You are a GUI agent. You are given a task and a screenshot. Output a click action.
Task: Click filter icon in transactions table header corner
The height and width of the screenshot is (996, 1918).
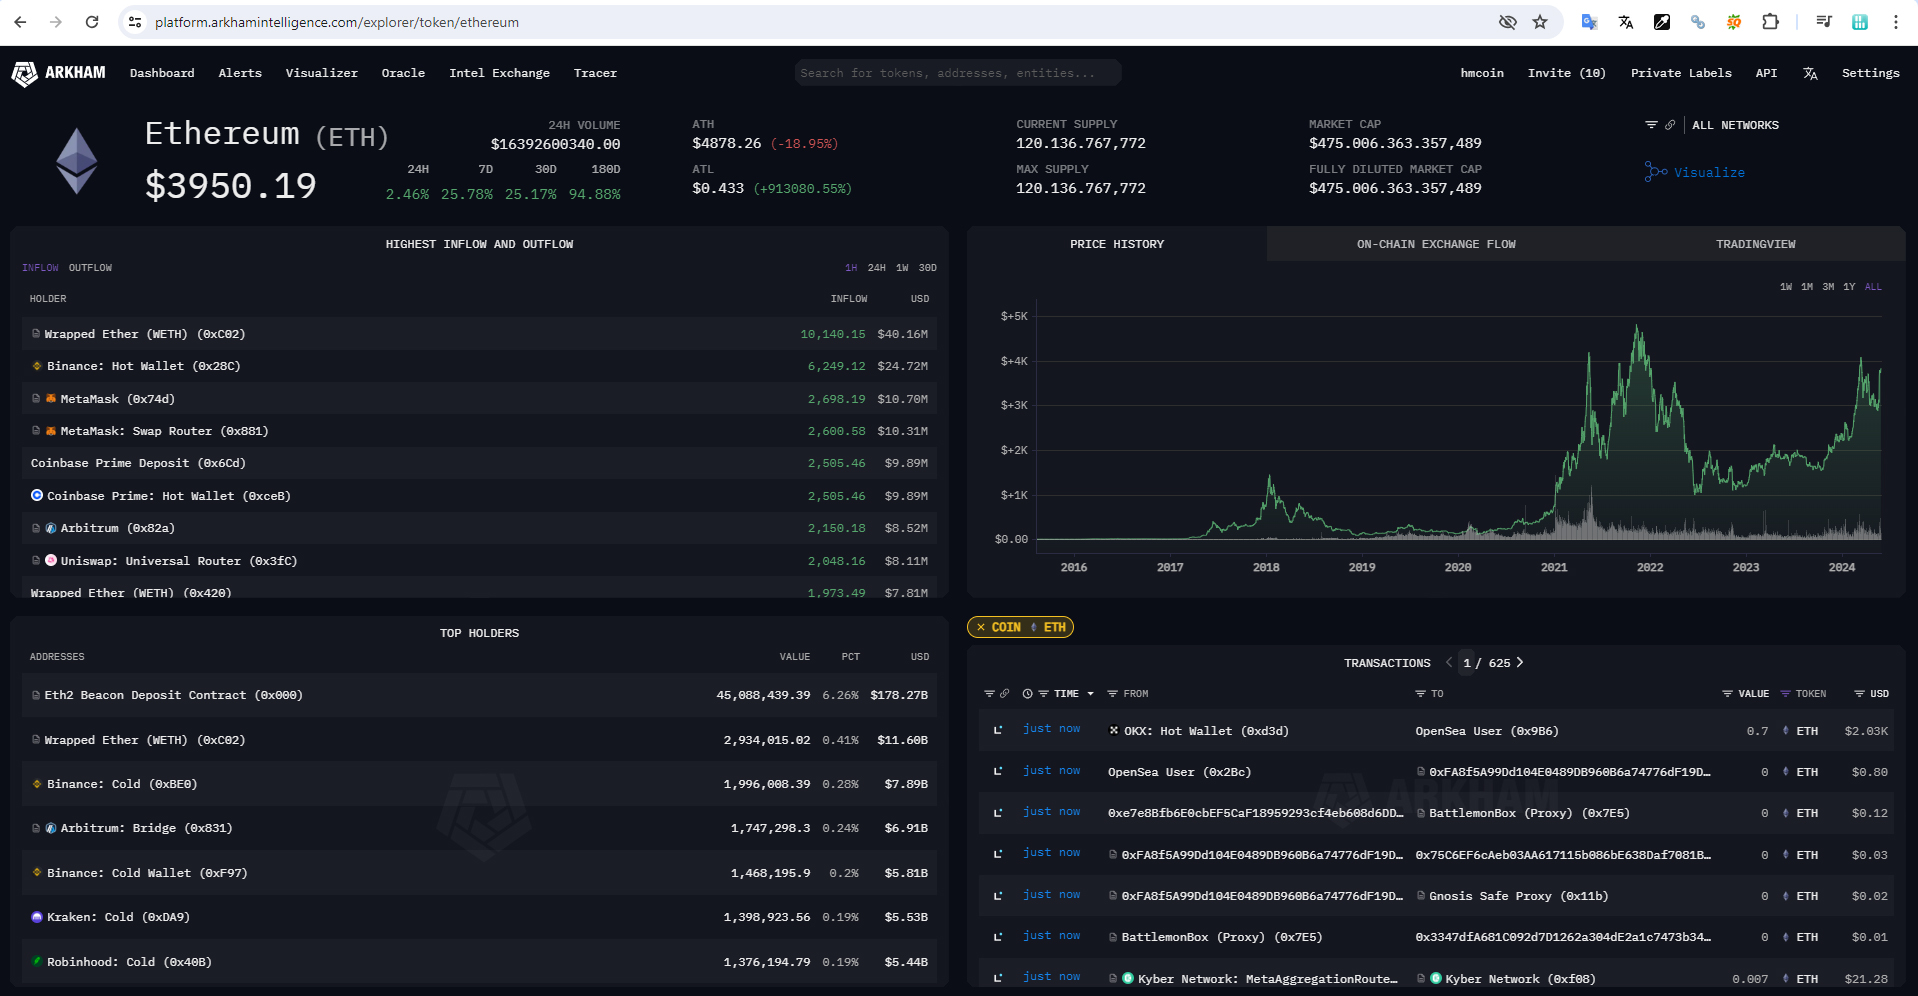(x=989, y=694)
